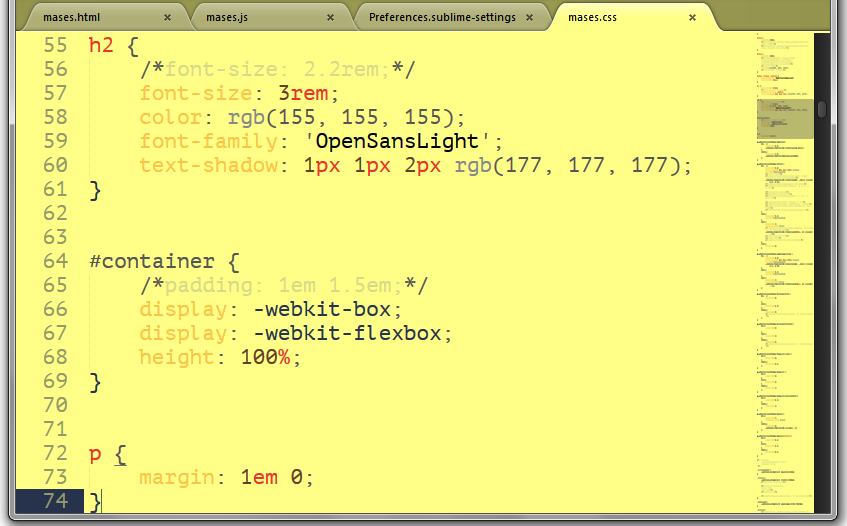Click the closing brace on line 61
Image resolution: width=847 pixels, height=526 pixels.
(95, 190)
